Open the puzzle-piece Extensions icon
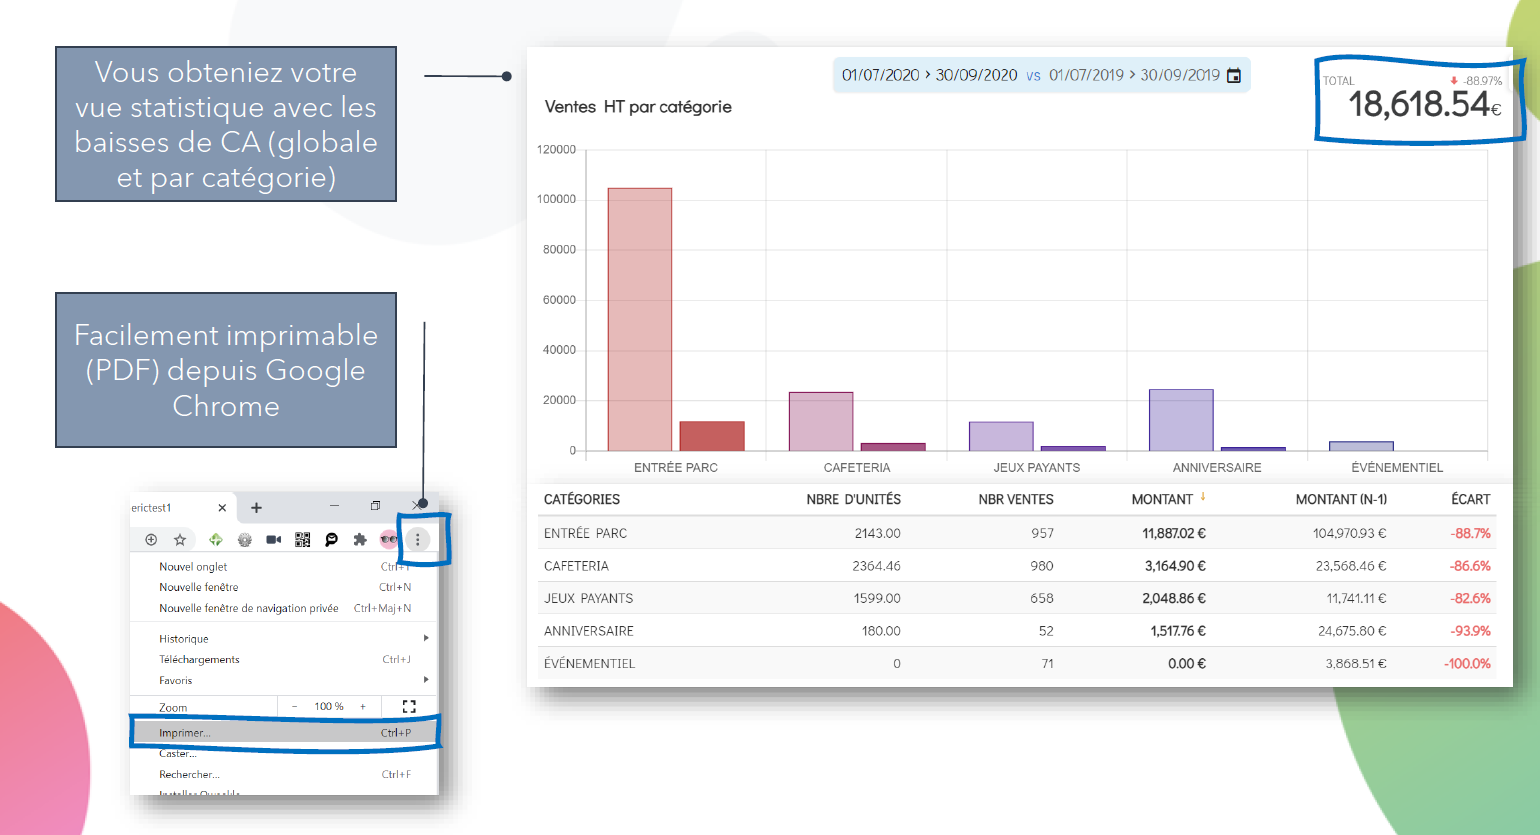 [360, 540]
